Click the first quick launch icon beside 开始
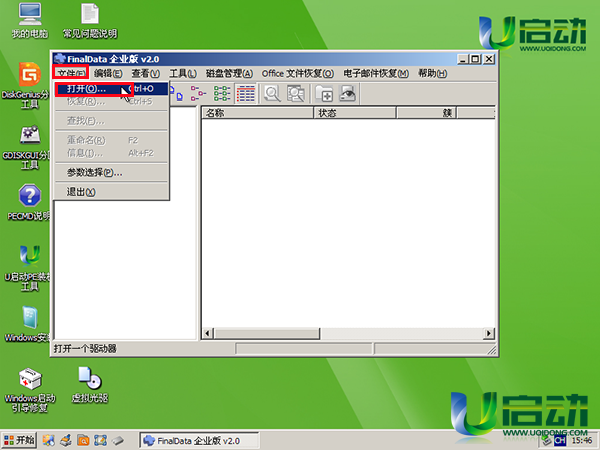This screenshot has width=600, height=450. click(49, 440)
